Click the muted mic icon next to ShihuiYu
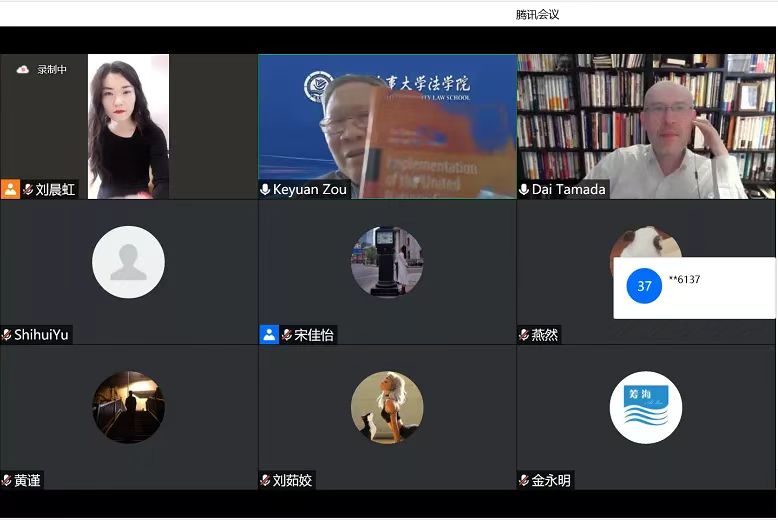 click(7, 335)
